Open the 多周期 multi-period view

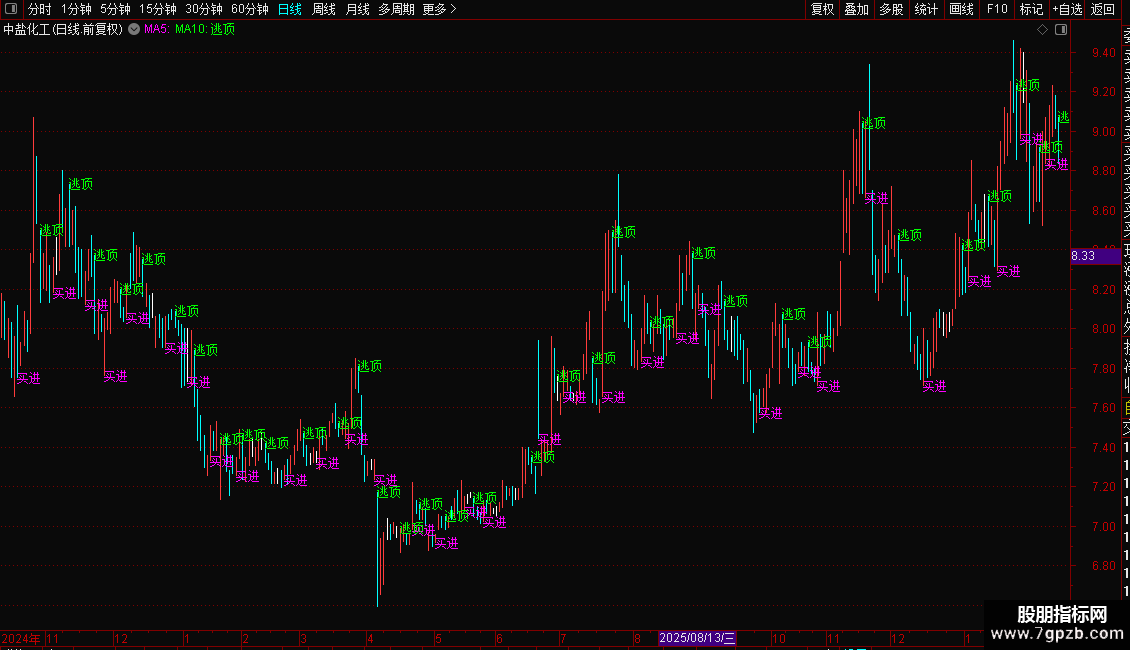point(396,9)
